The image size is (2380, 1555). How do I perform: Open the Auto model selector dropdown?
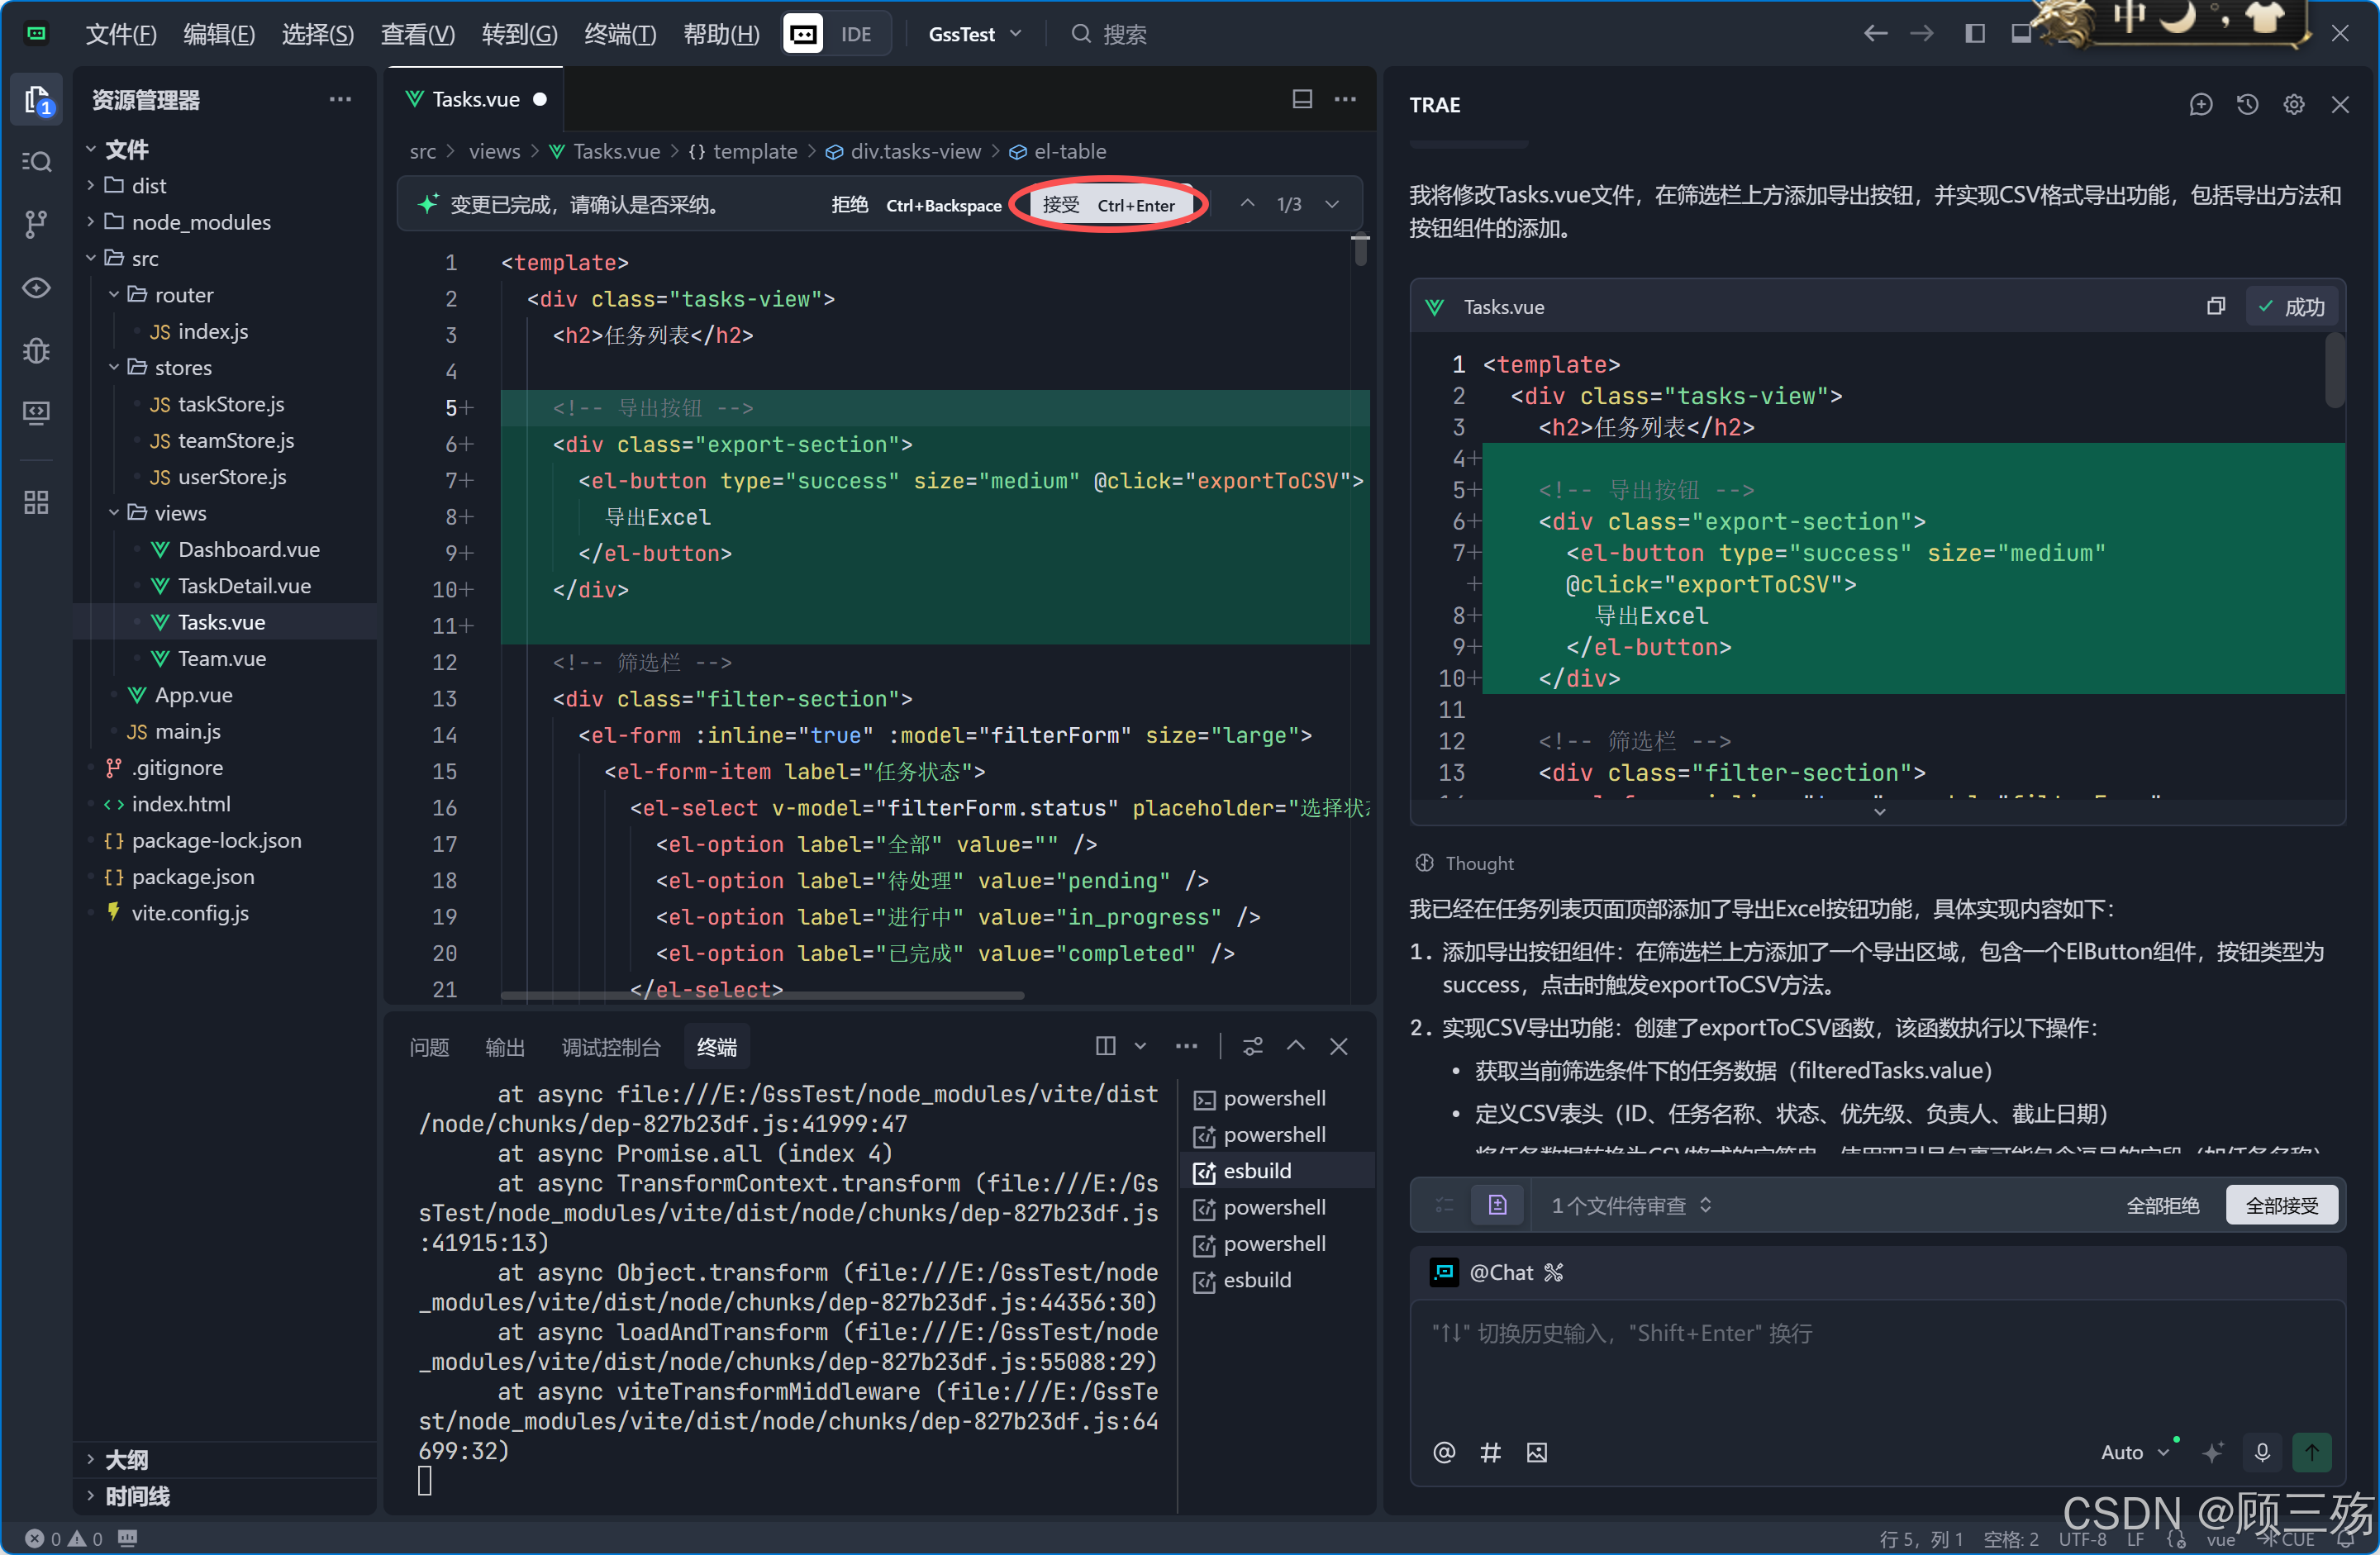point(2134,1452)
